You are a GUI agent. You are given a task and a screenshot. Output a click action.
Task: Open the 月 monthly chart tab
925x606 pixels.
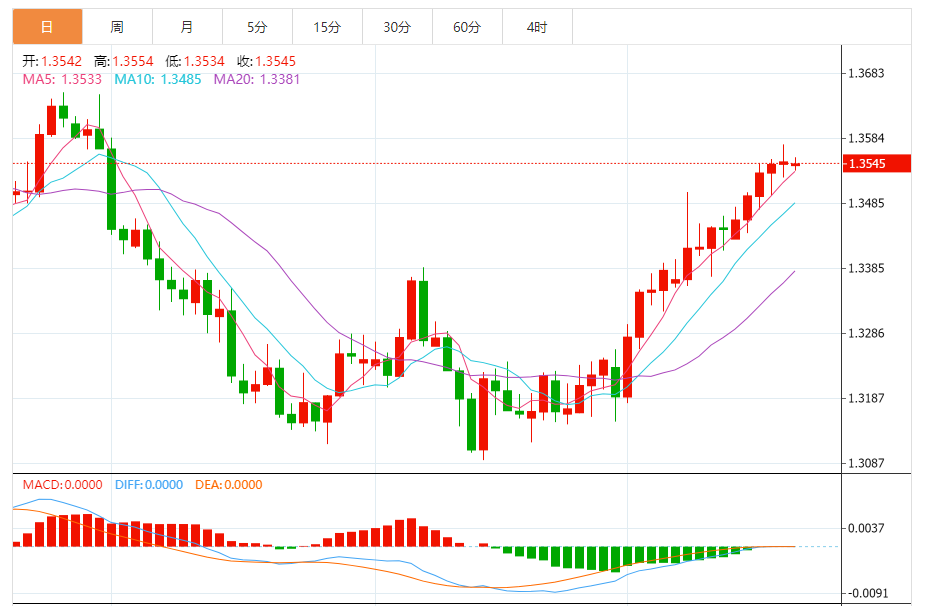[x=187, y=27]
